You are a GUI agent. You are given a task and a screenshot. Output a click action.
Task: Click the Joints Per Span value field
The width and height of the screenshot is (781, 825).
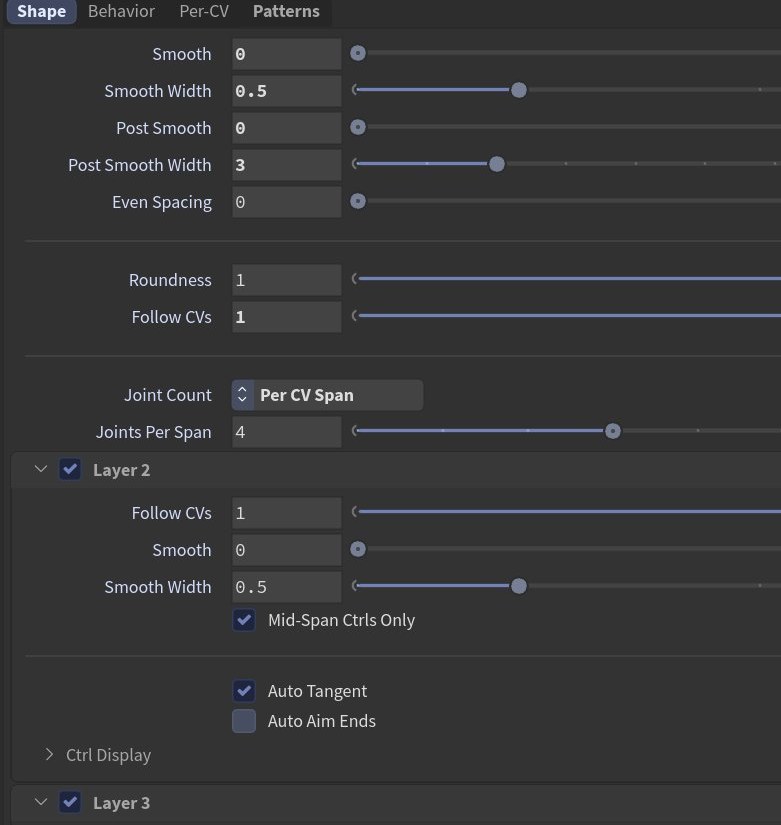click(x=286, y=432)
